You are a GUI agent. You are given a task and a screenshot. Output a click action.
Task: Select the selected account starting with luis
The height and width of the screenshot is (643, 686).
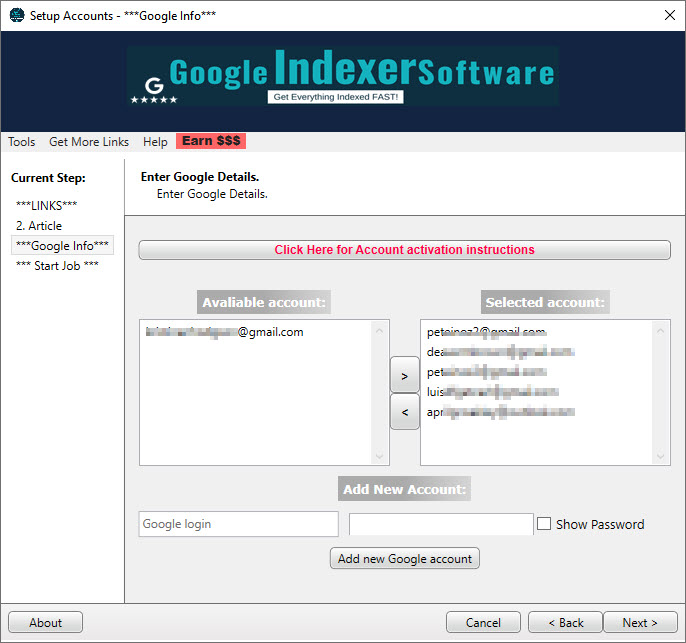(x=493, y=391)
